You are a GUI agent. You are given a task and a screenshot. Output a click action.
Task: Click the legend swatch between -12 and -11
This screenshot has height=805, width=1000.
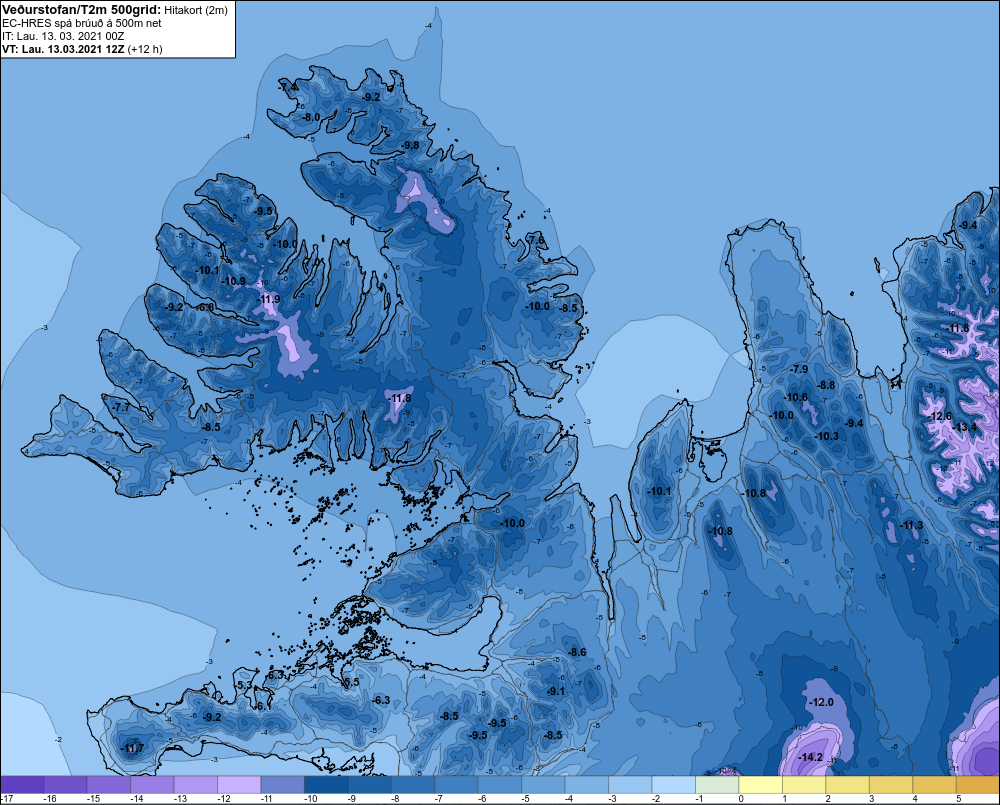point(239,785)
